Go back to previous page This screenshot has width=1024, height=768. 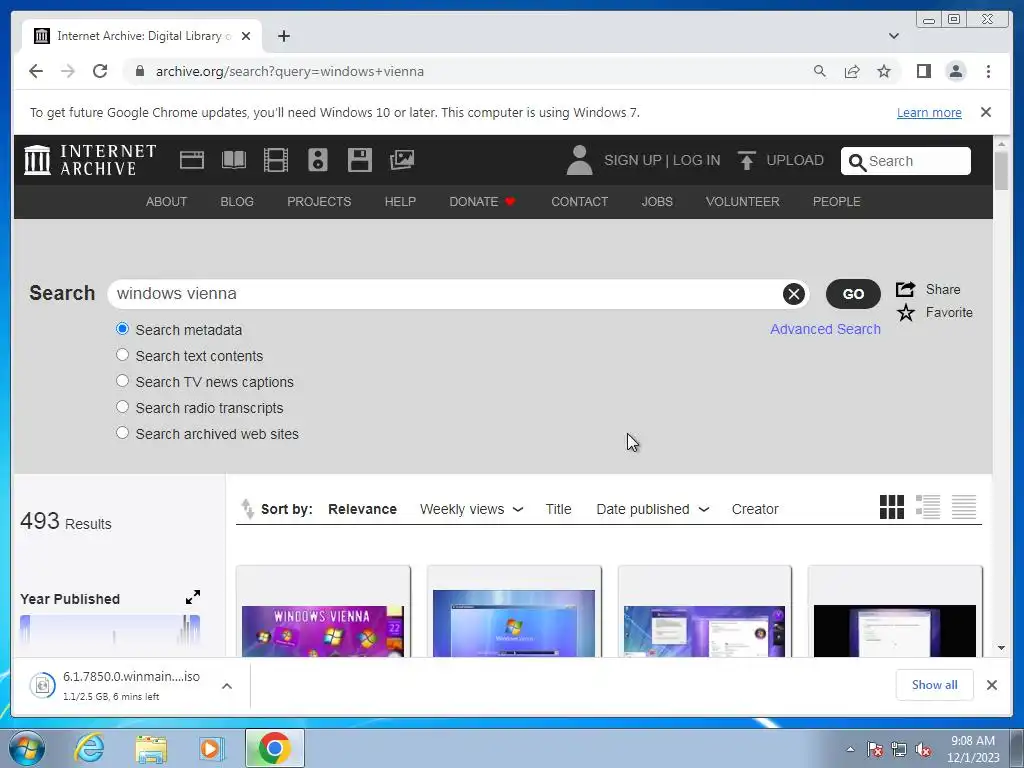36,71
